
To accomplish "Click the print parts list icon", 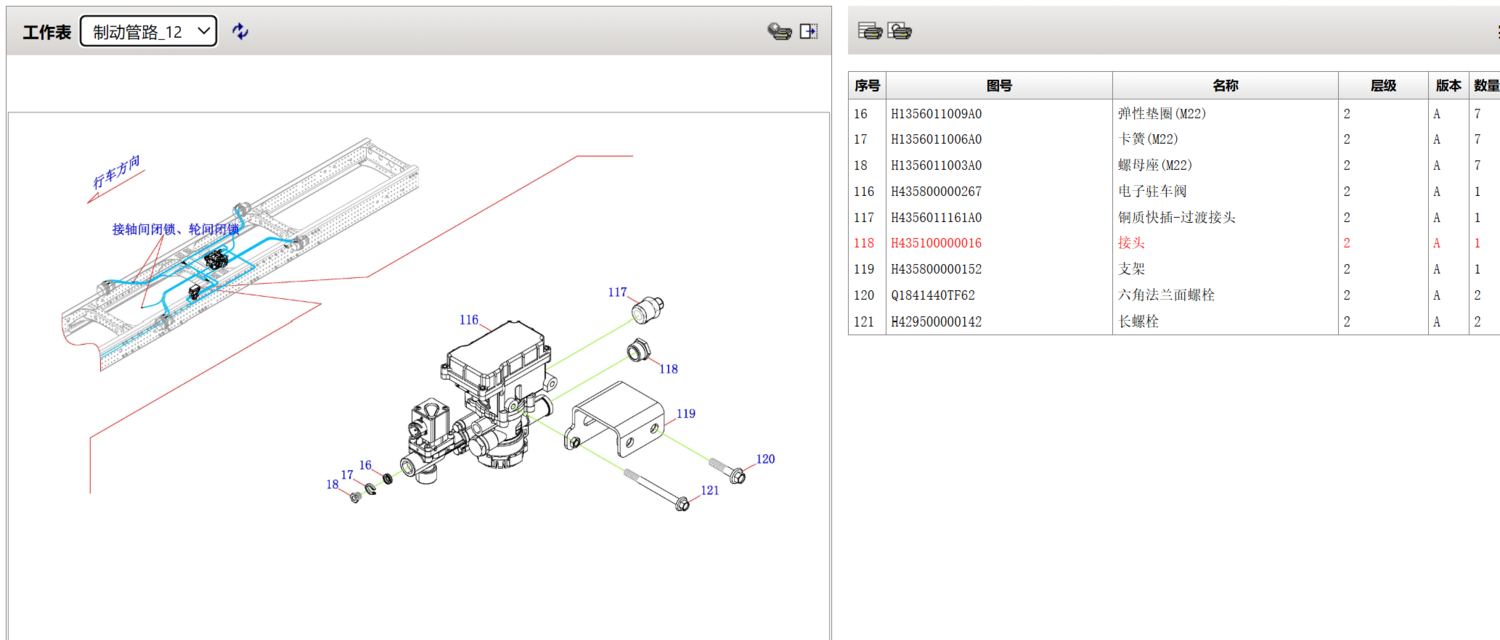I will 870,31.
